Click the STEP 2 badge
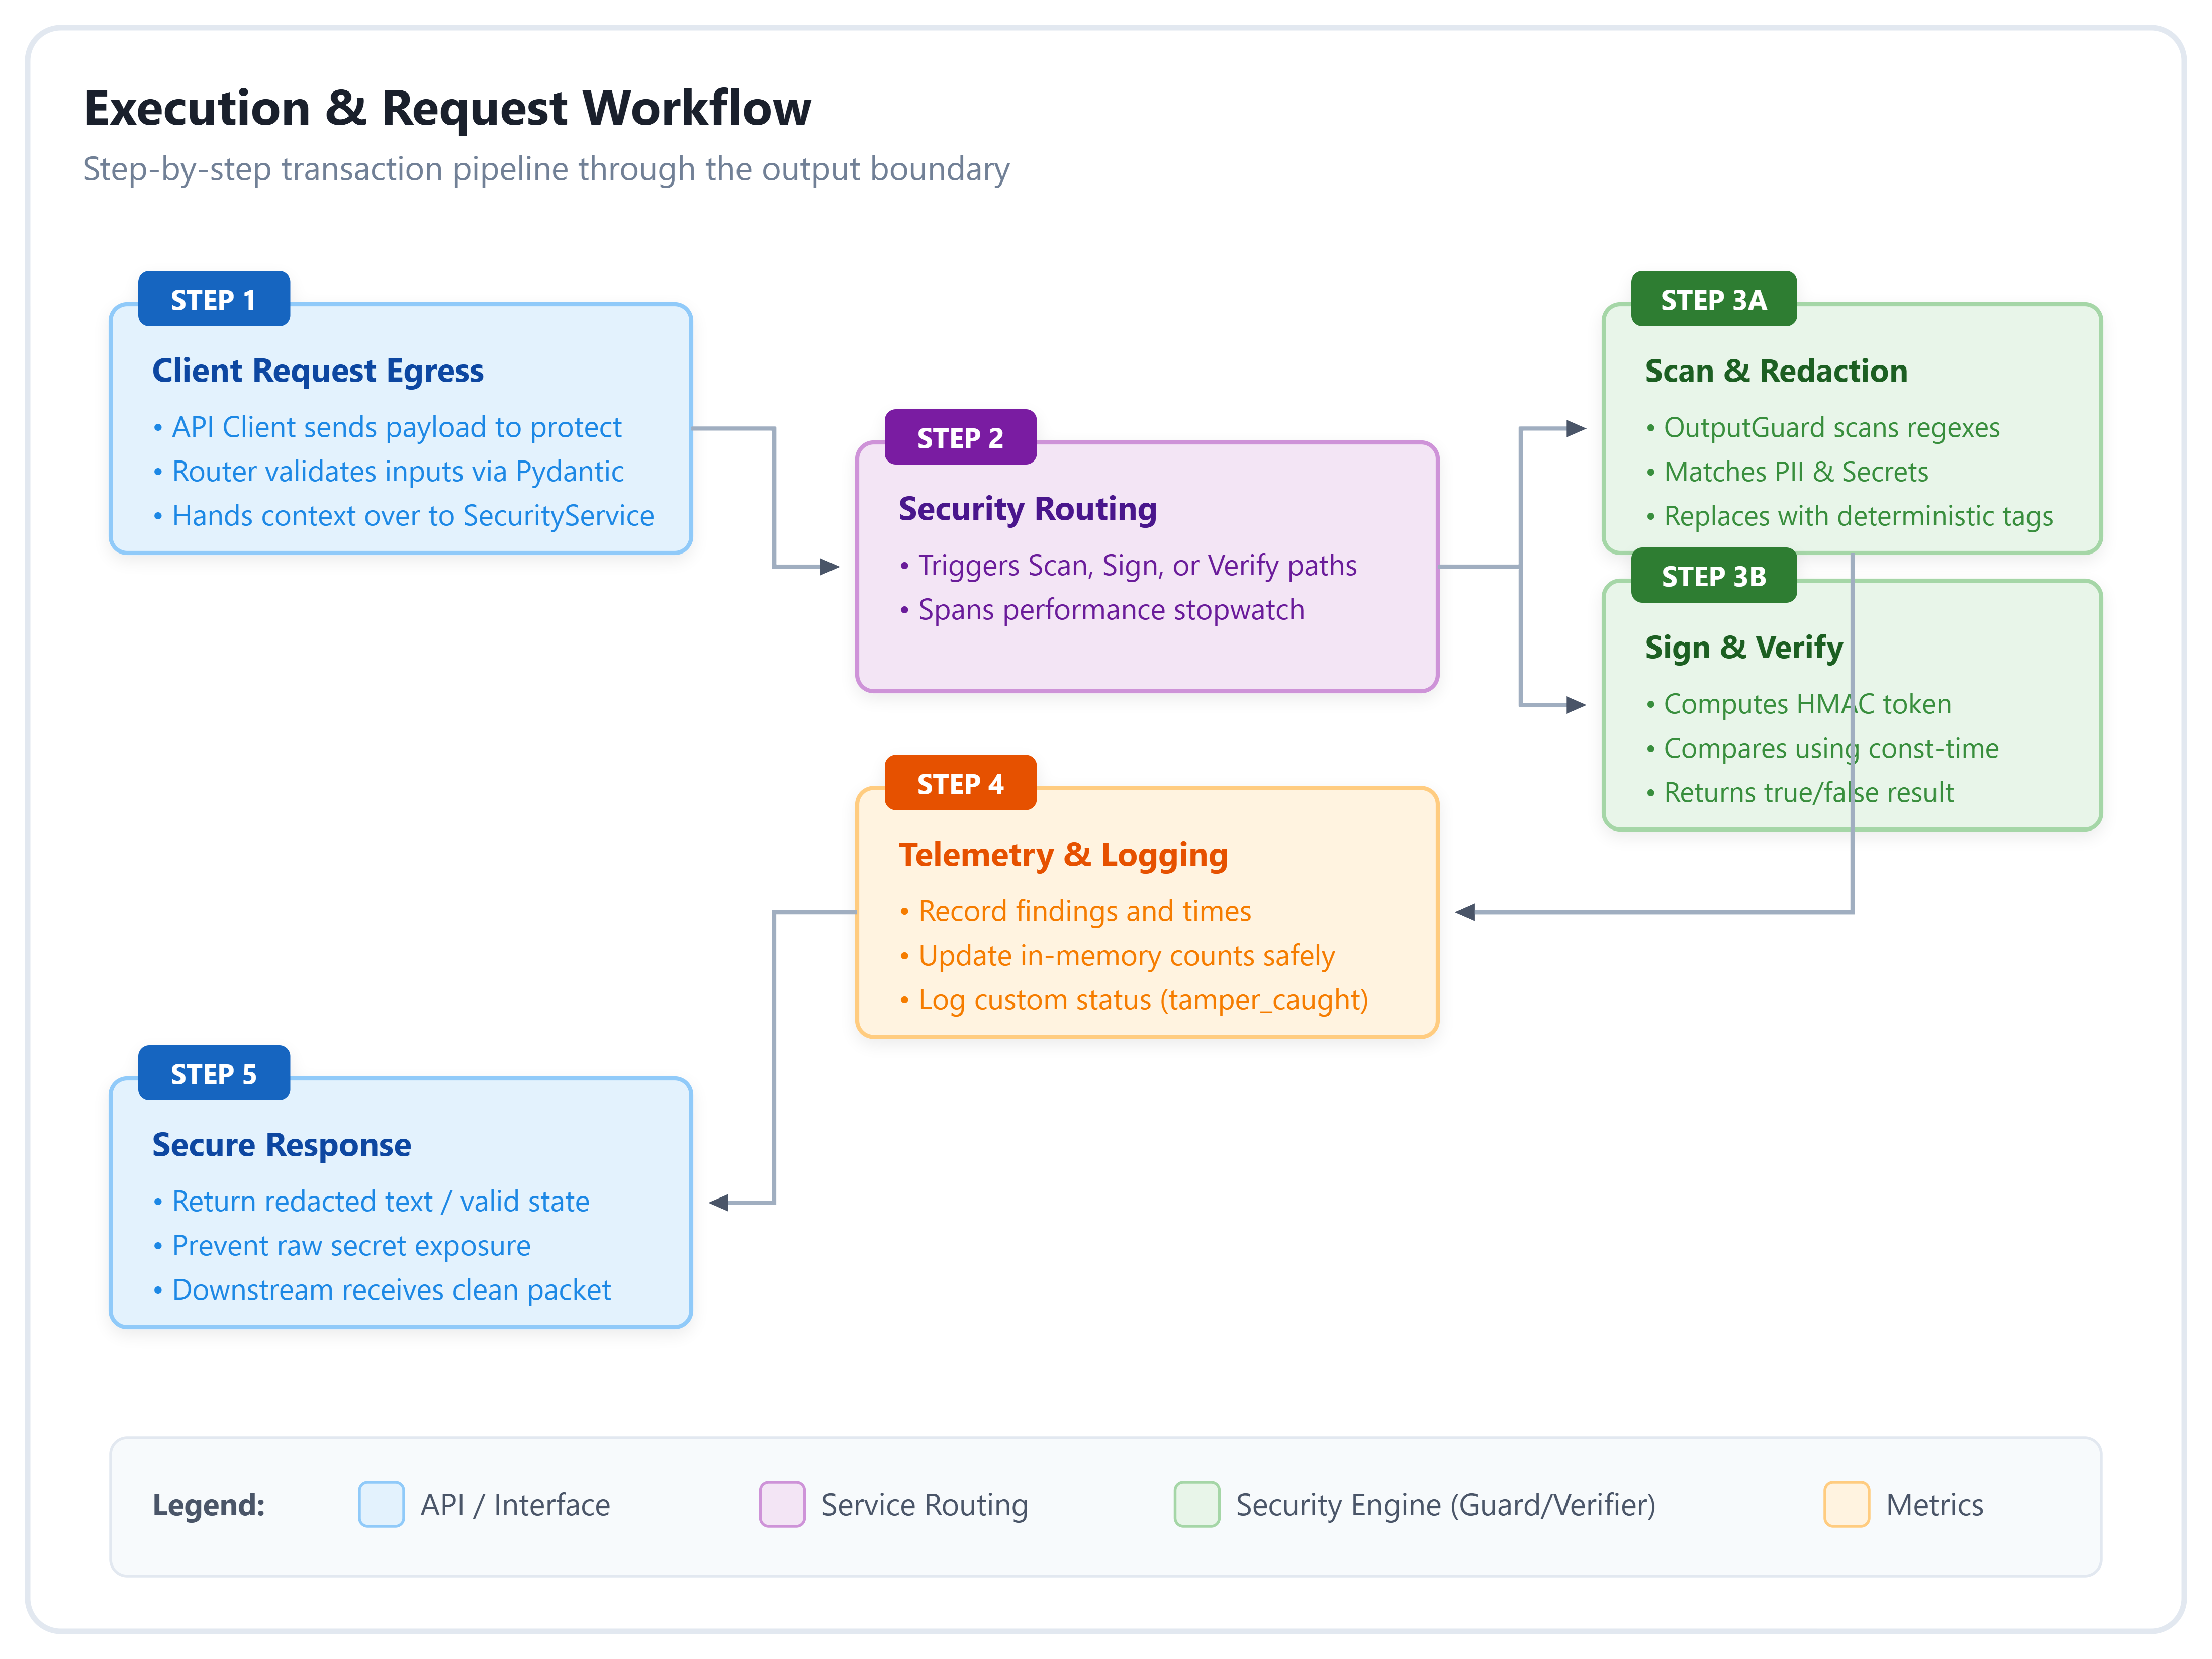This screenshot has height=1659, width=2212. pos(960,437)
